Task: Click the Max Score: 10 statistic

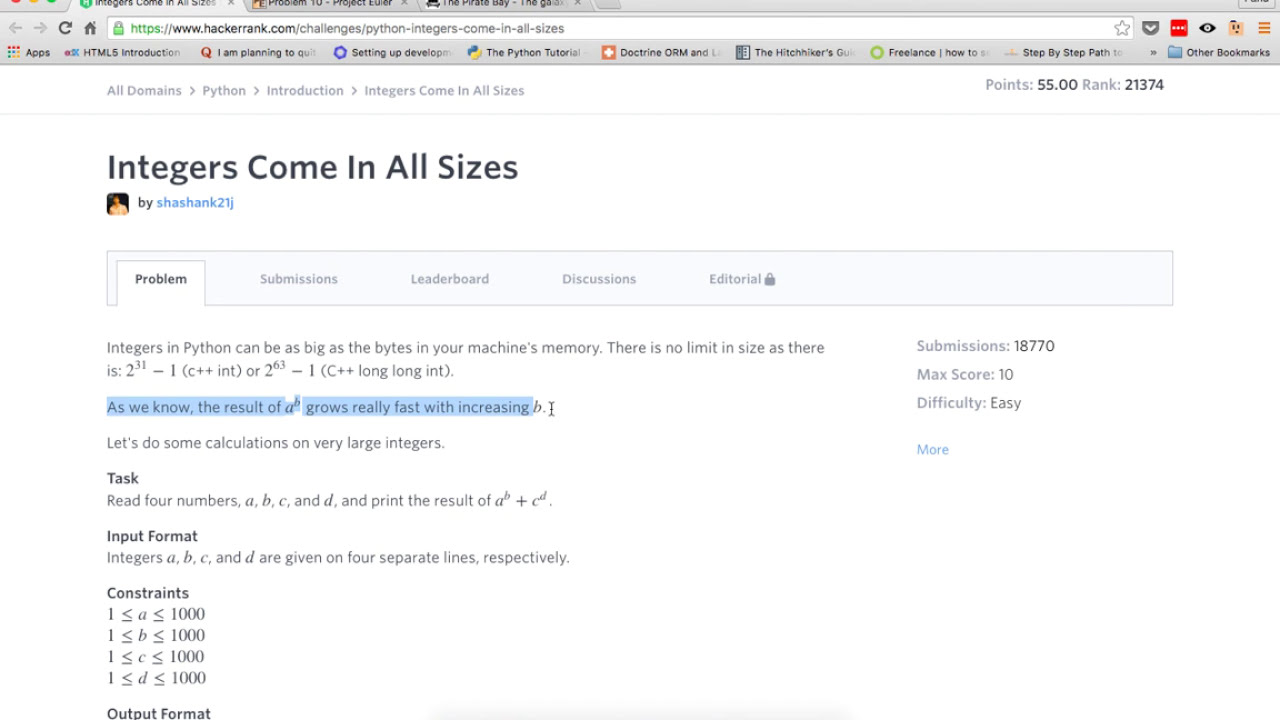Action: [x=965, y=374]
